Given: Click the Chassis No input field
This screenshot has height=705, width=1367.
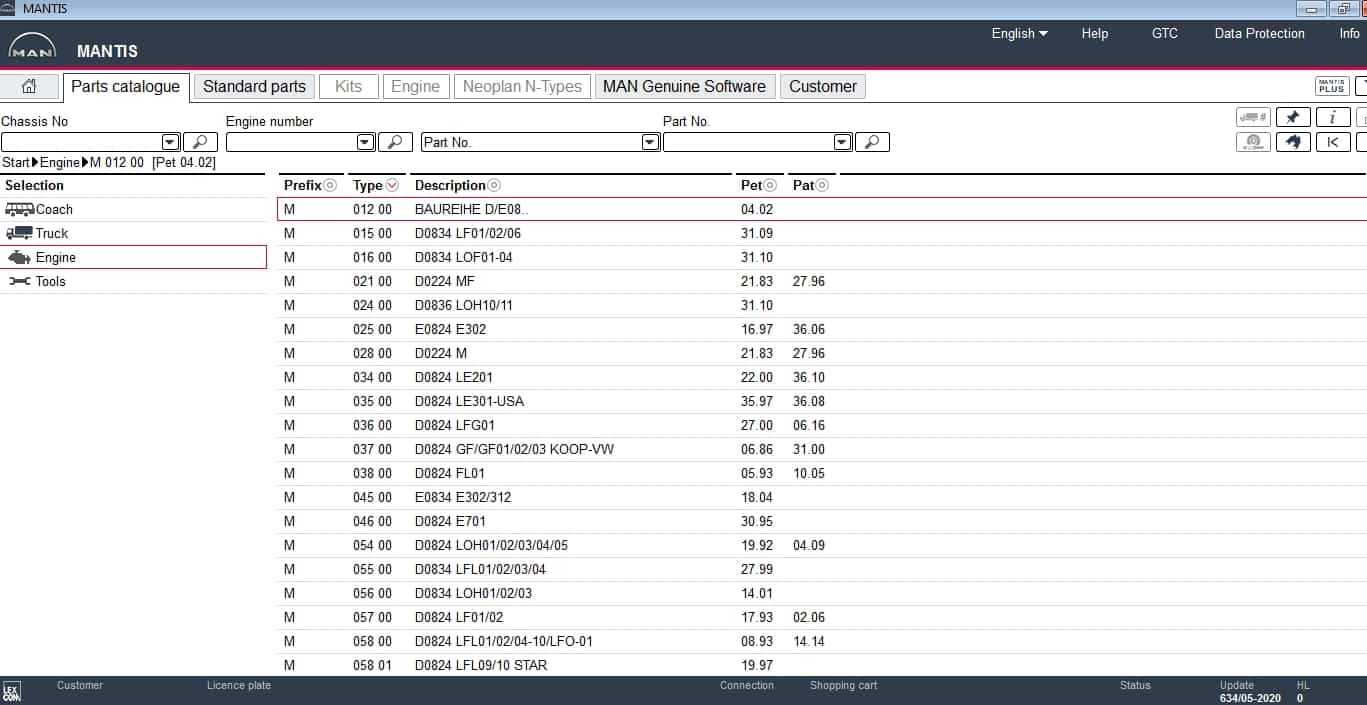Looking at the screenshot, I should [x=81, y=142].
